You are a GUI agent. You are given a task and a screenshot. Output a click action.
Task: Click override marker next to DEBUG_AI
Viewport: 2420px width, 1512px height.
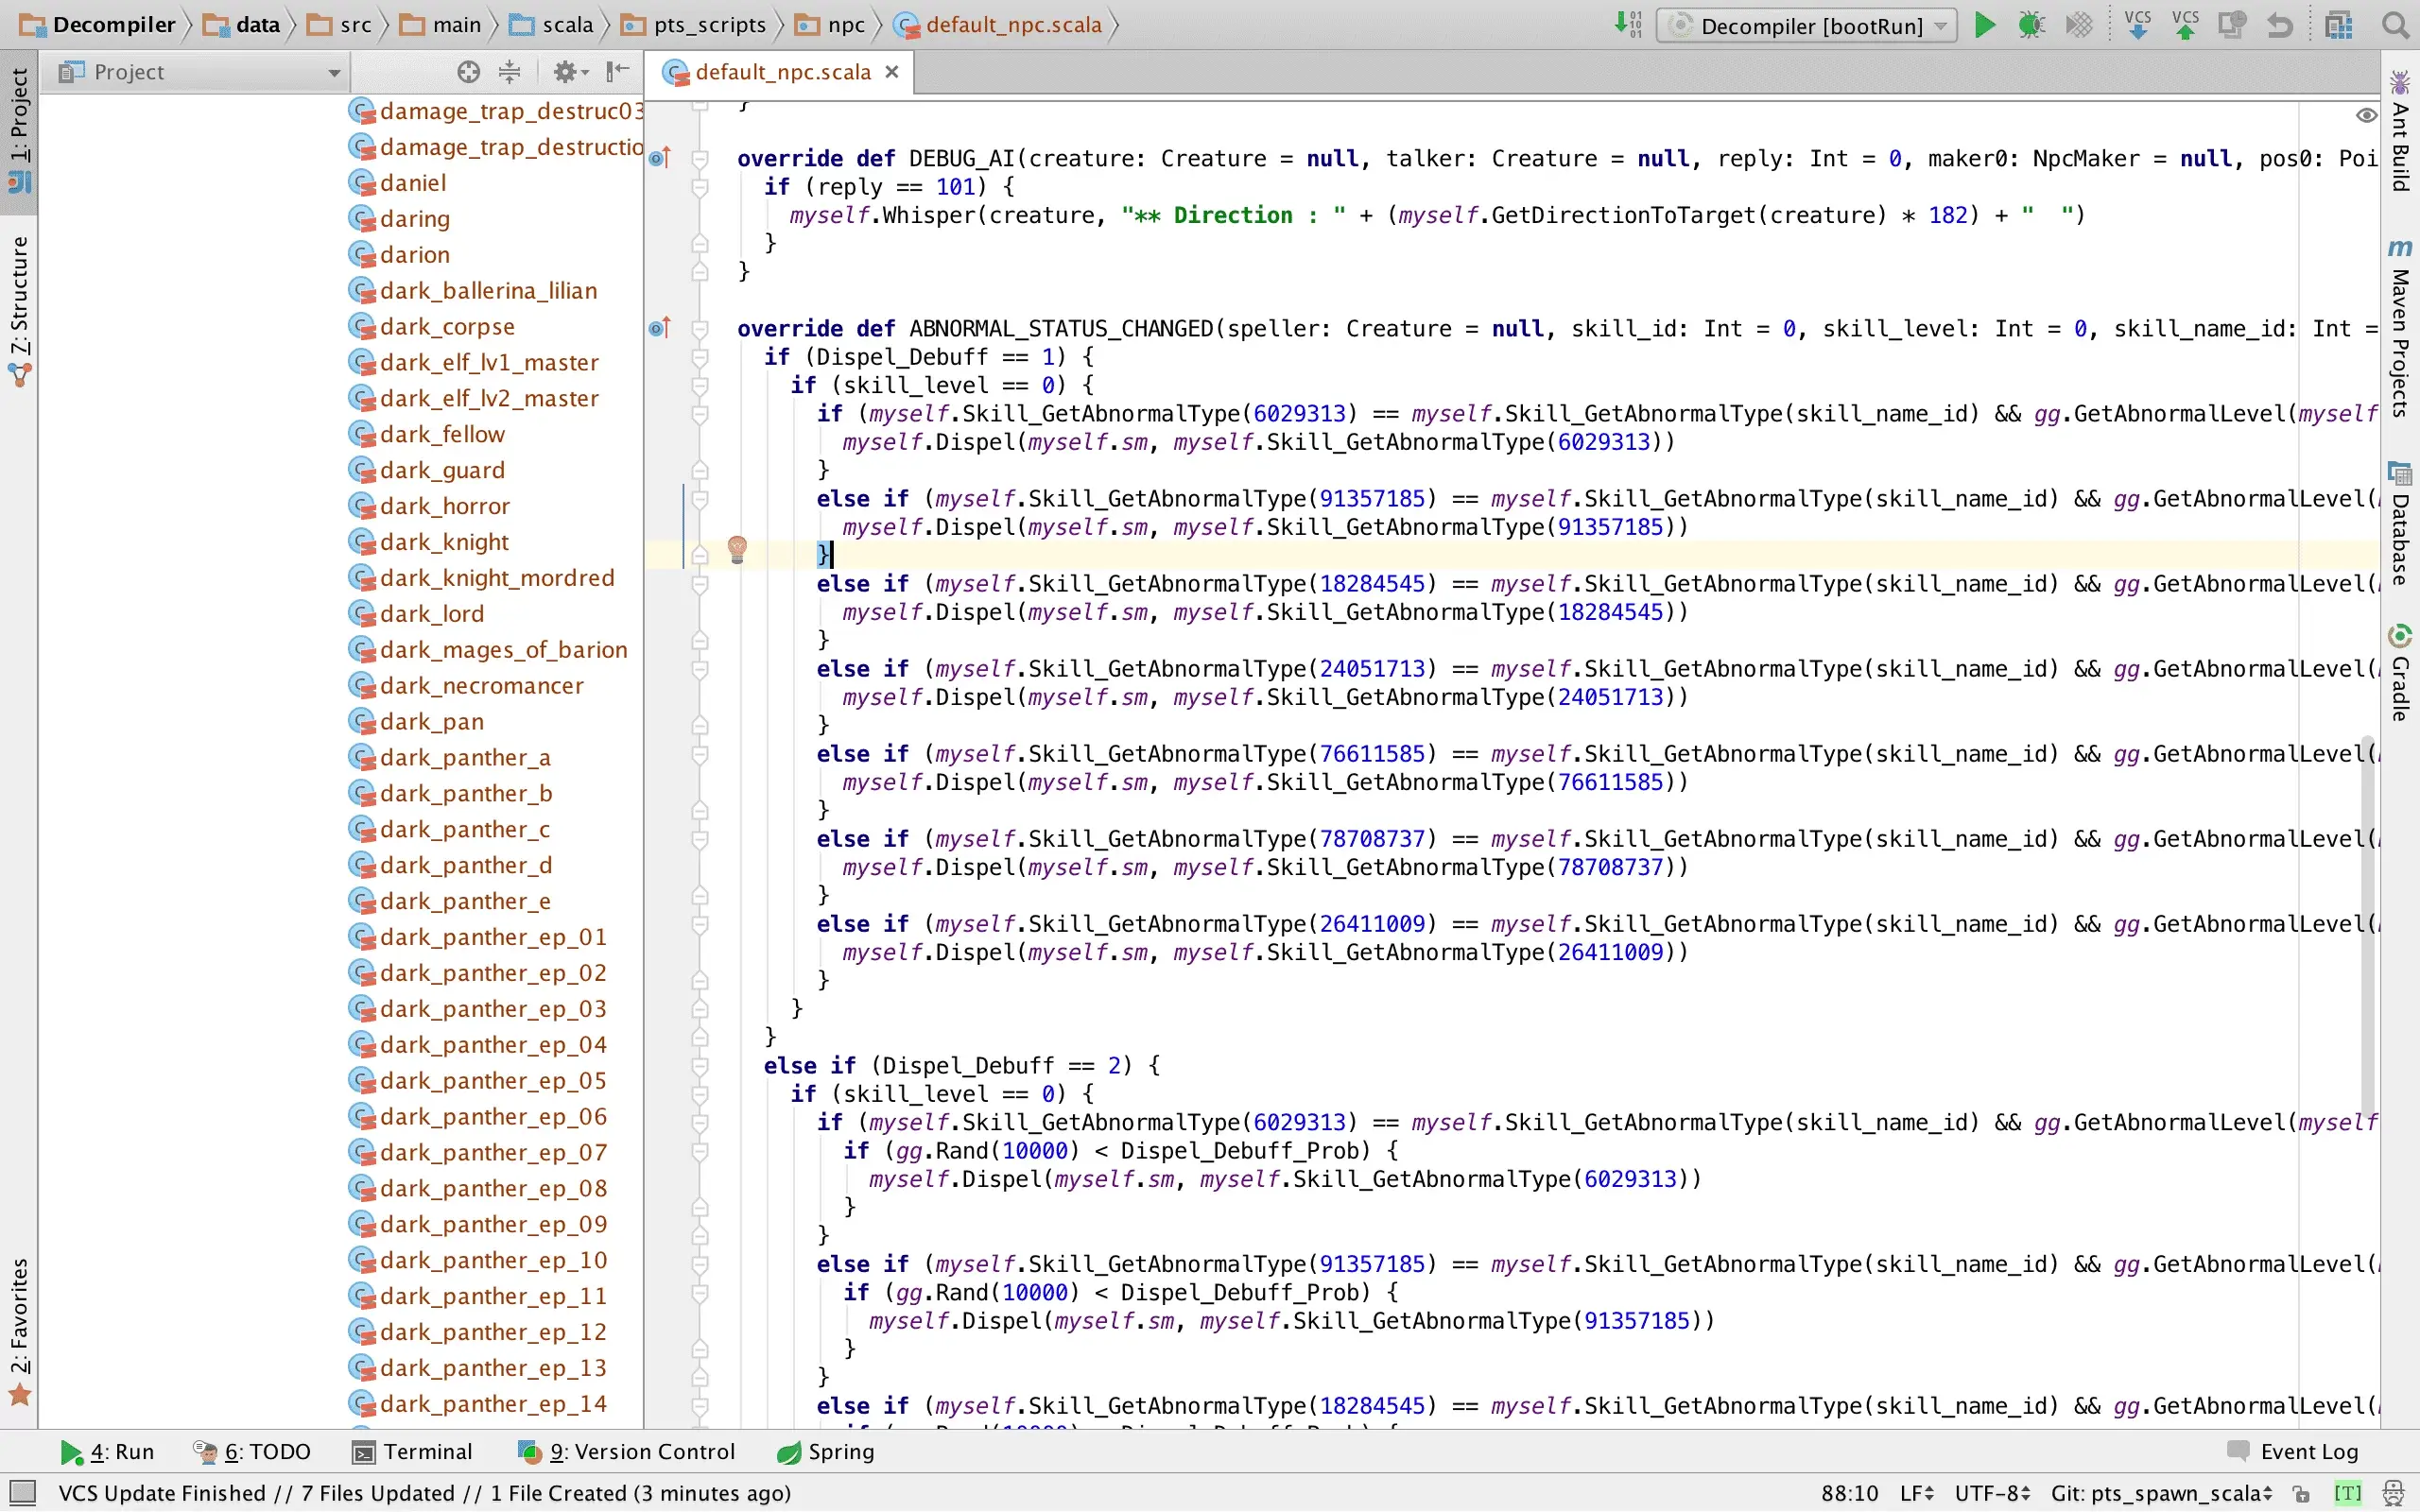coord(660,158)
